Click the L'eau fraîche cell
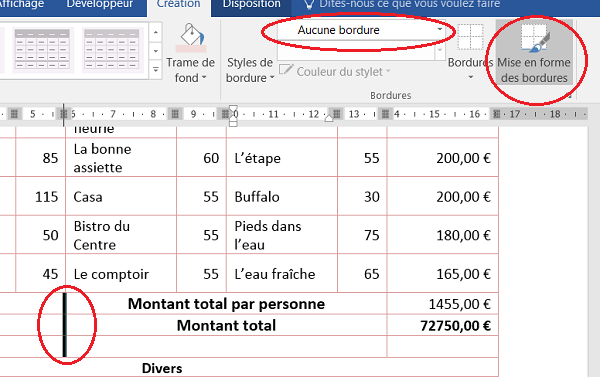 (282, 274)
